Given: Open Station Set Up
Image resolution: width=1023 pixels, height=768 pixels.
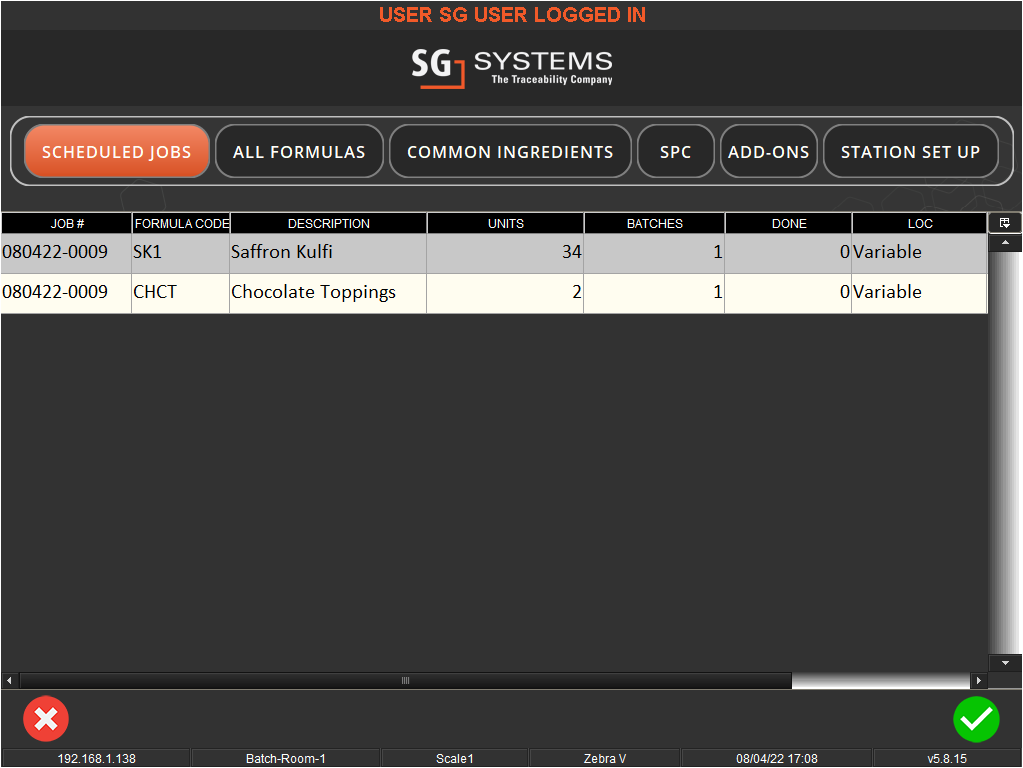Looking at the screenshot, I should point(911,151).
